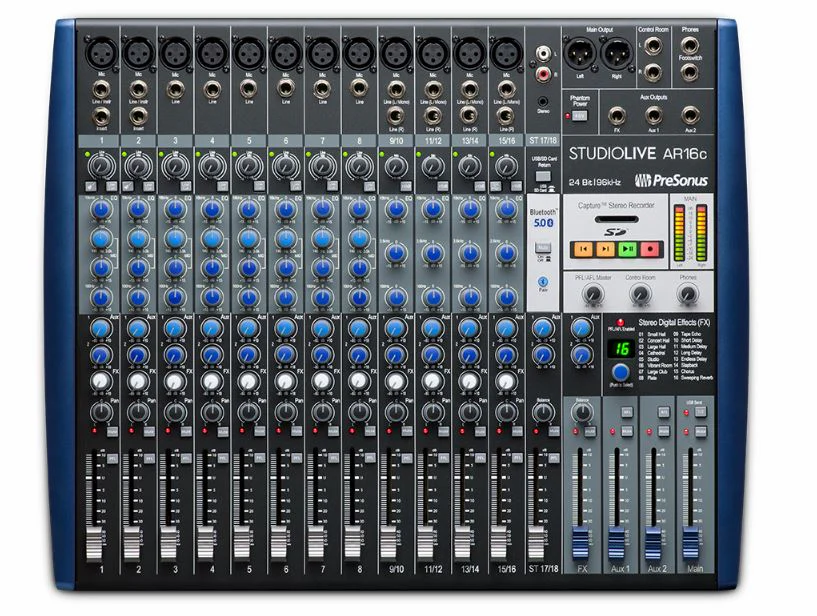Click the Main Output Left XLR jack
Image resolution: width=817 pixels, height=616 pixels.
[580, 53]
